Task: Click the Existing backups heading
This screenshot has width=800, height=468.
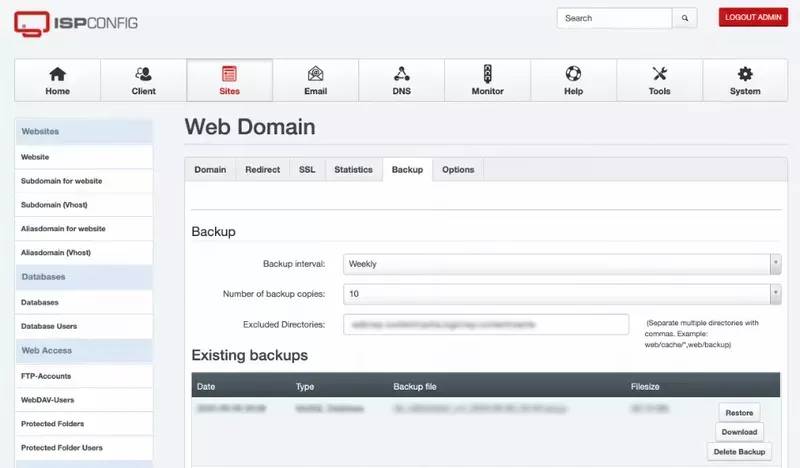Action: tap(249, 355)
